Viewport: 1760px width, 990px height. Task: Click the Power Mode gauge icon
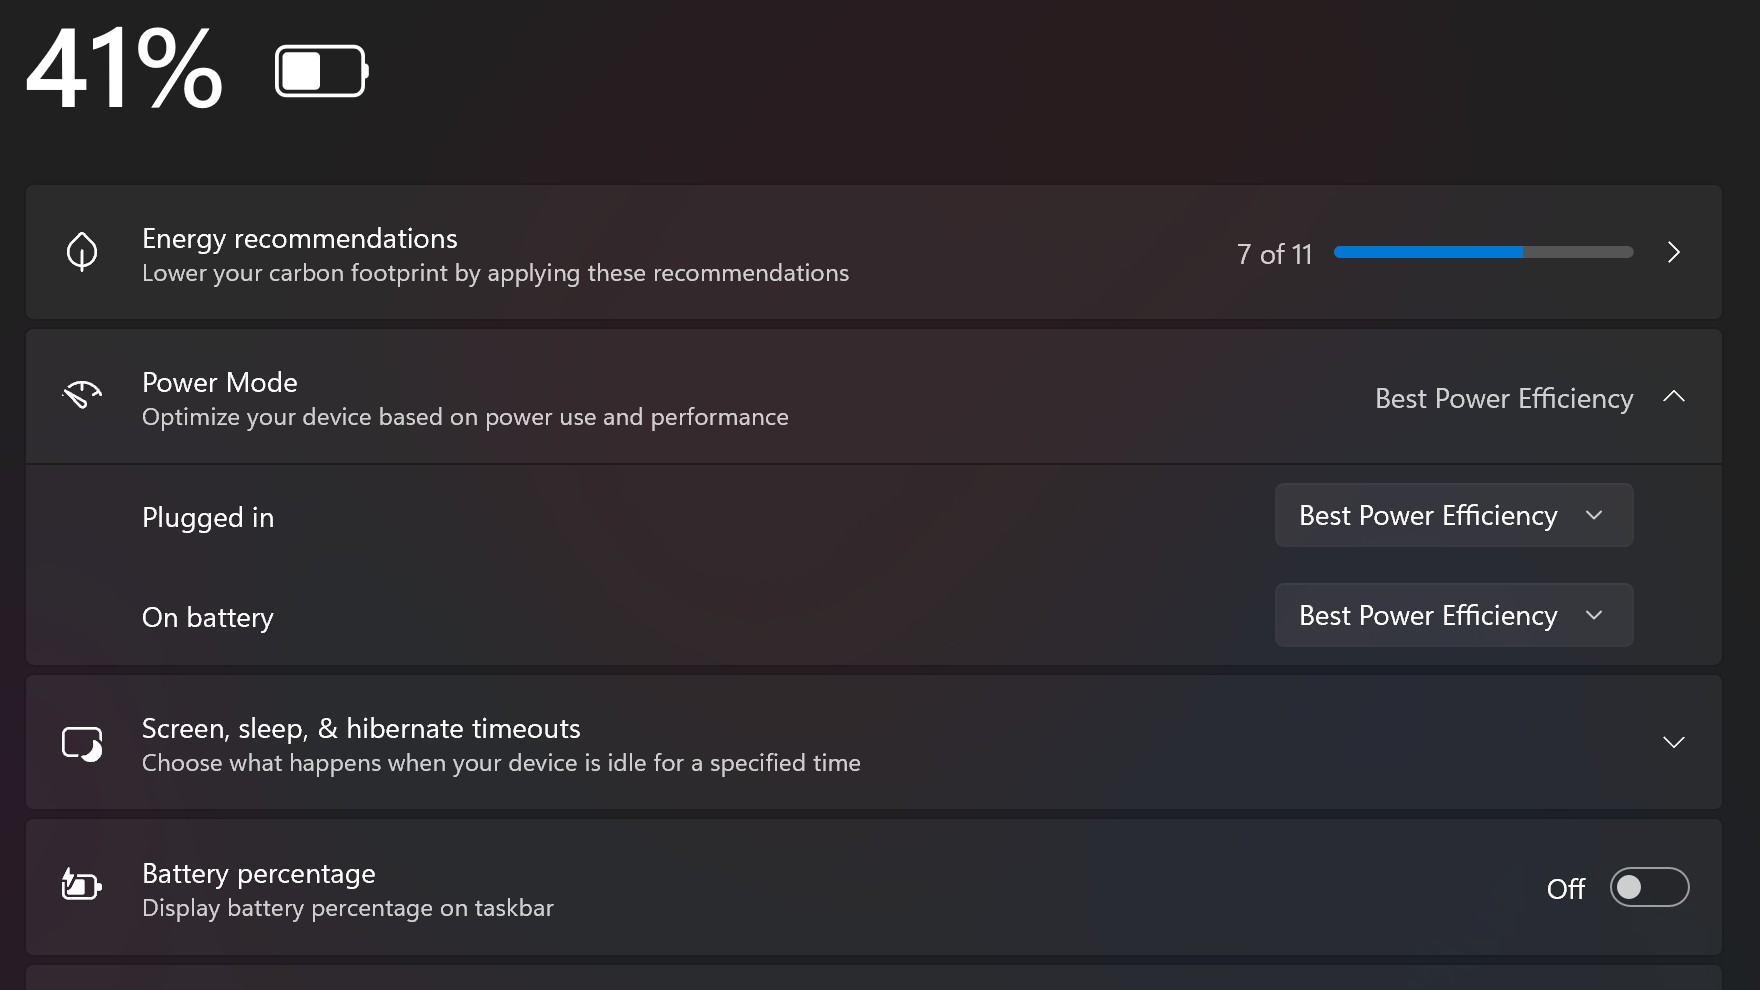[x=82, y=396]
